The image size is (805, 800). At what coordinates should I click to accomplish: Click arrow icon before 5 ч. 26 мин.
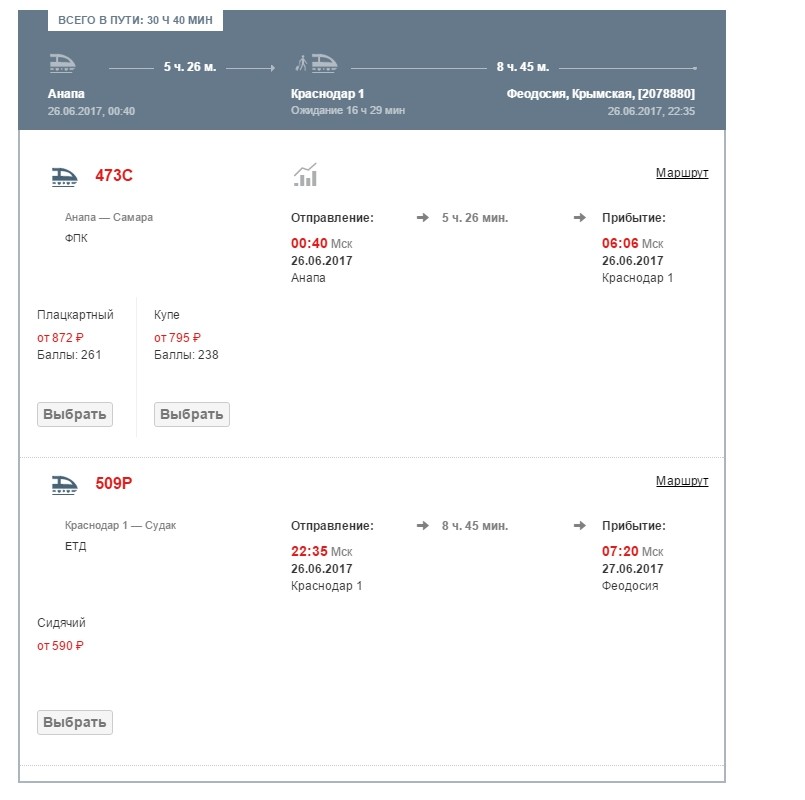point(422,218)
